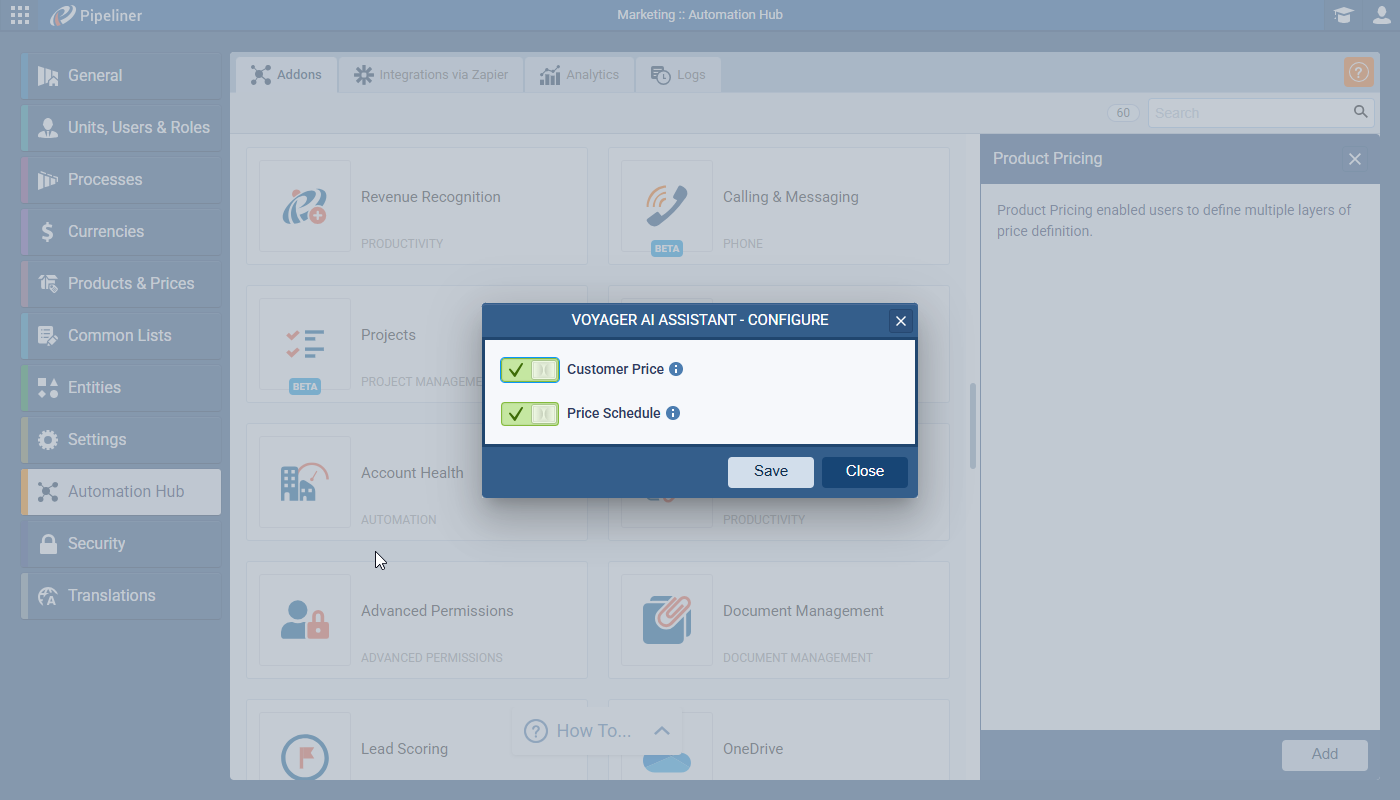Toggle the Price Schedule switch
1400x800 pixels.
coord(530,414)
